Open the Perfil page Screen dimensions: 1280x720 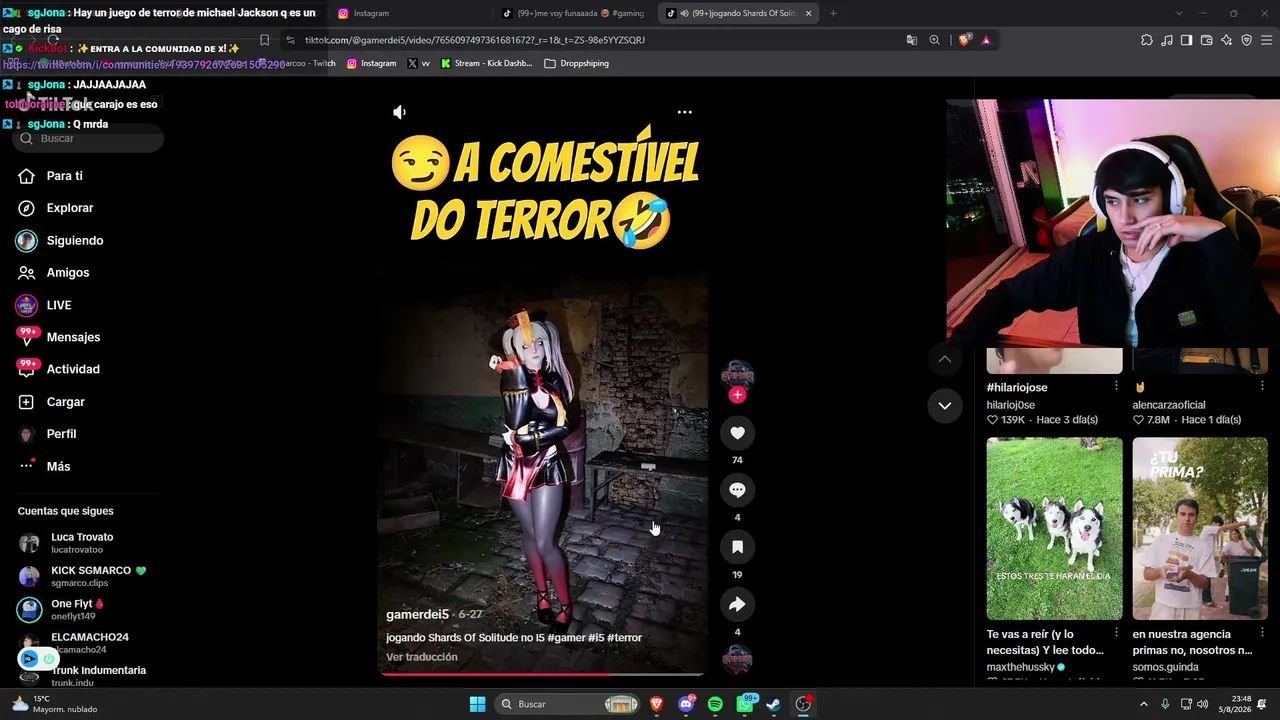[x=61, y=434]
